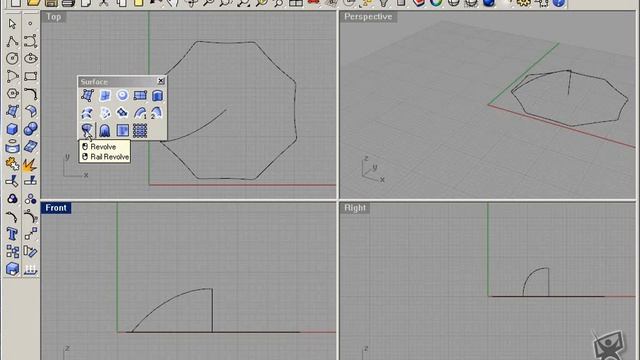Click the Sweep 1 Rail icon
The width and height of the screenshot is (640, 360).
coord(140,113)
